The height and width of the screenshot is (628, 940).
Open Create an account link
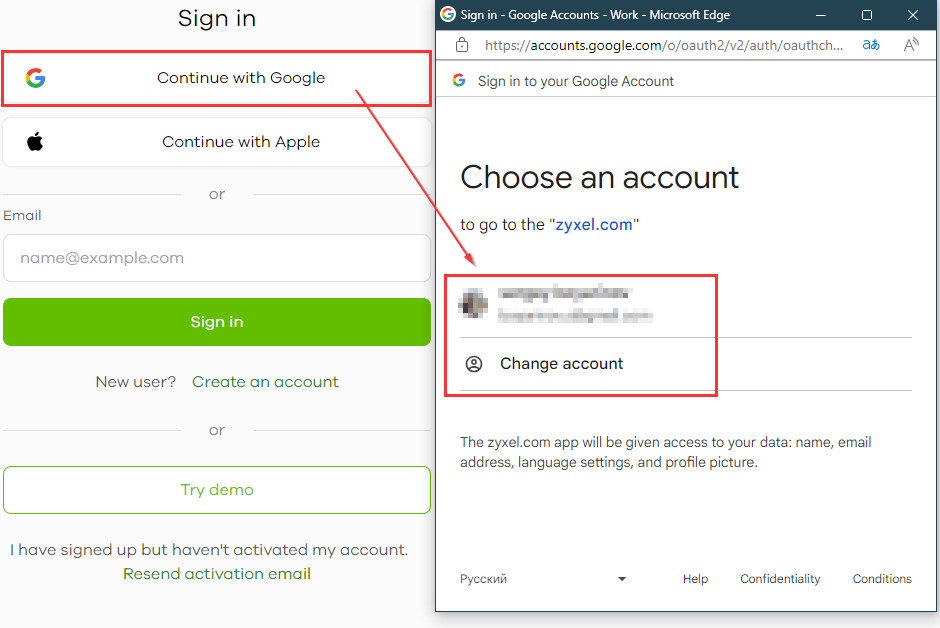[x=265, y=382]
